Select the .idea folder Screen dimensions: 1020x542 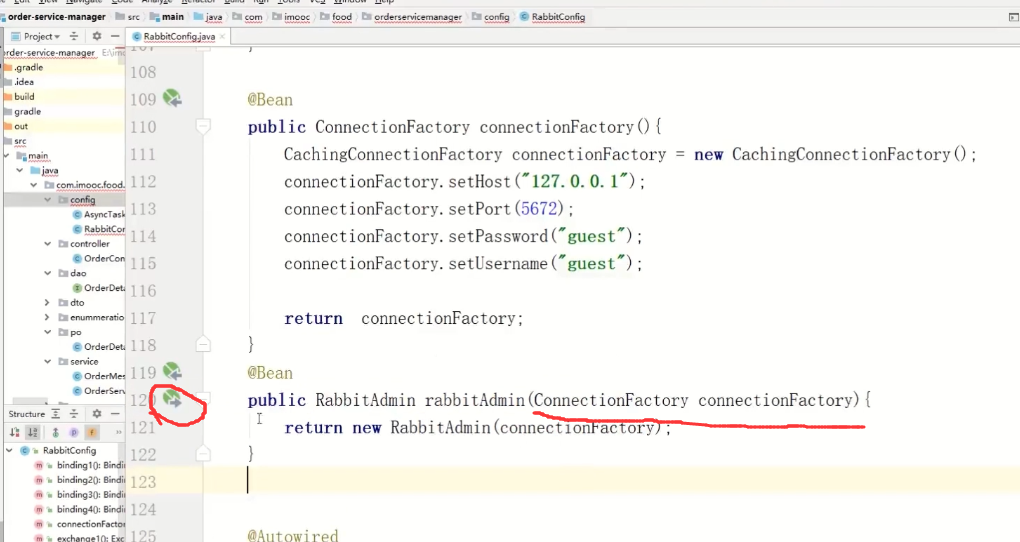tap(19, 82)
